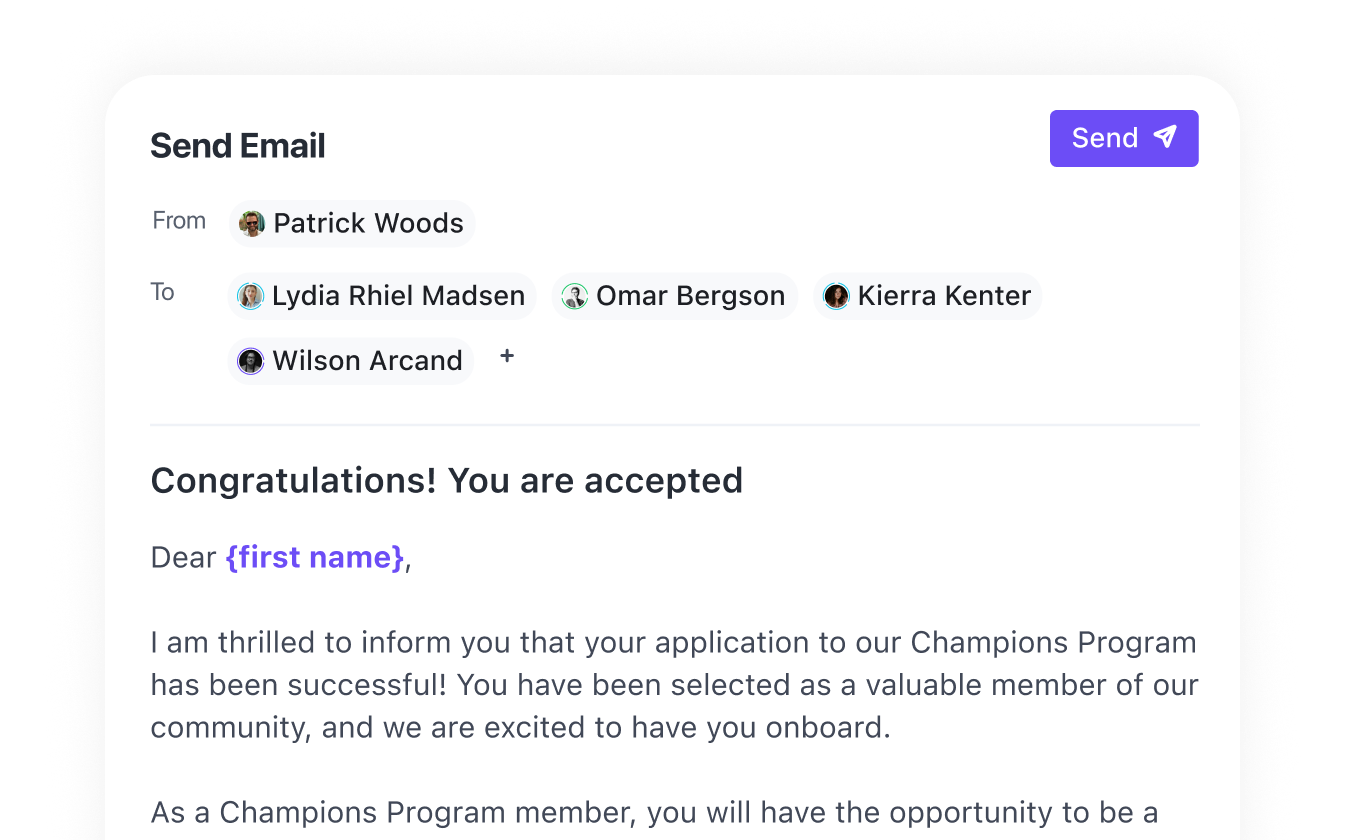Select the Patrick Woods sender name

click(368, 224)
